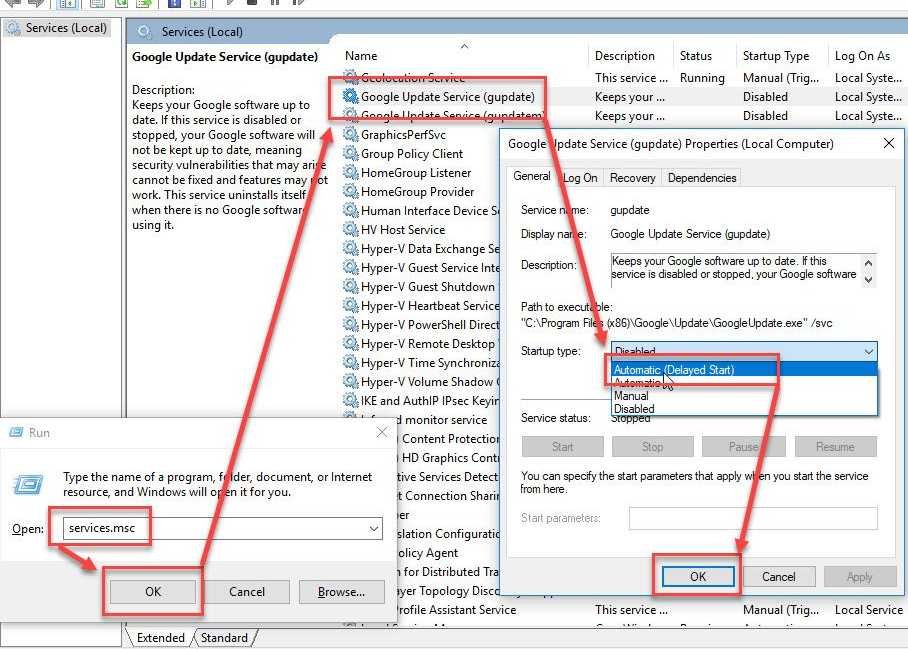Click the gear icon beside Hyper-V Guest Shutdown
The height and width of the screenshot is (649, 908).
coord(350,287)
